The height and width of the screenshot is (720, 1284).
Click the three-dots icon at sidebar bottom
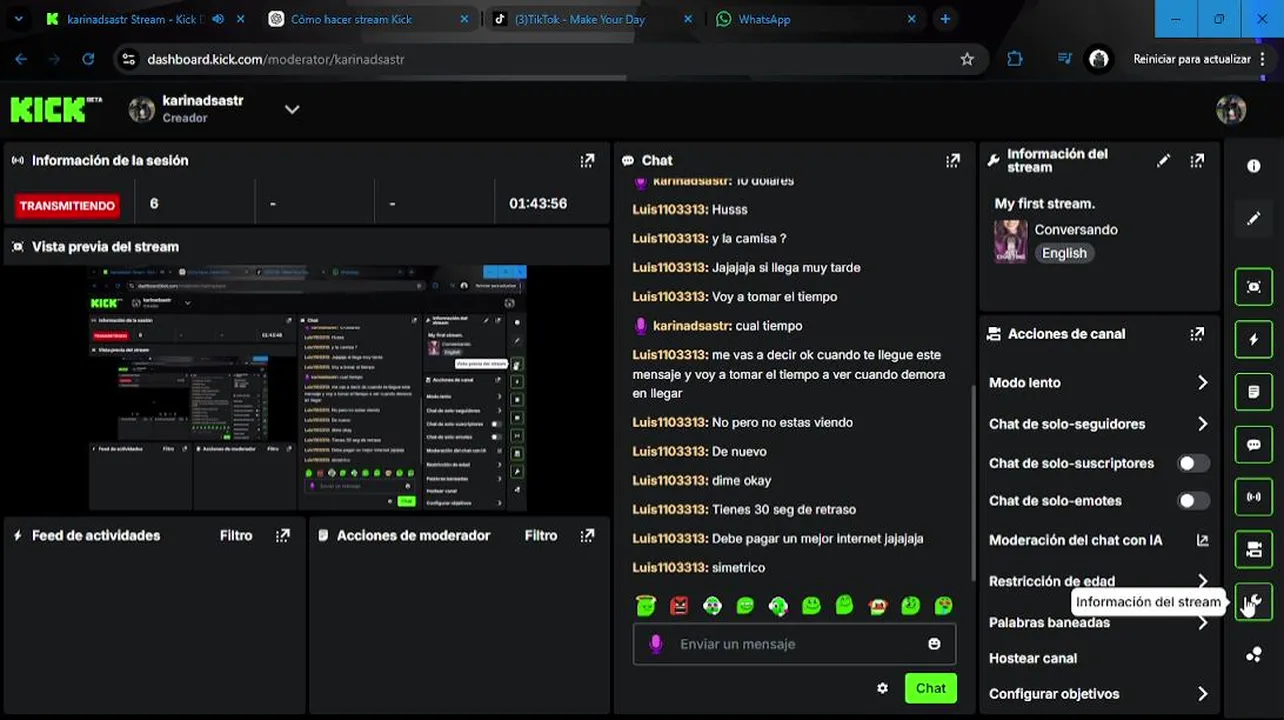[1254, 655]
